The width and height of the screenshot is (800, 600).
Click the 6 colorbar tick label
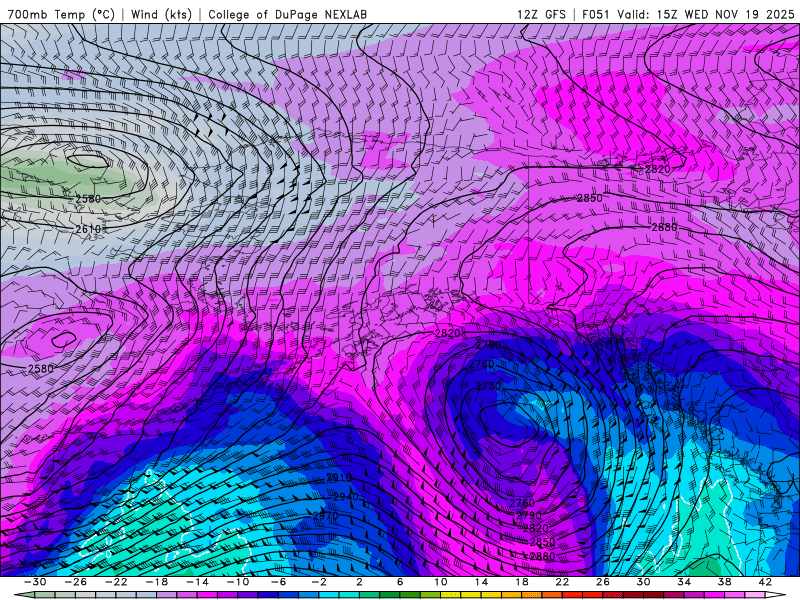(x=400, y=582)
